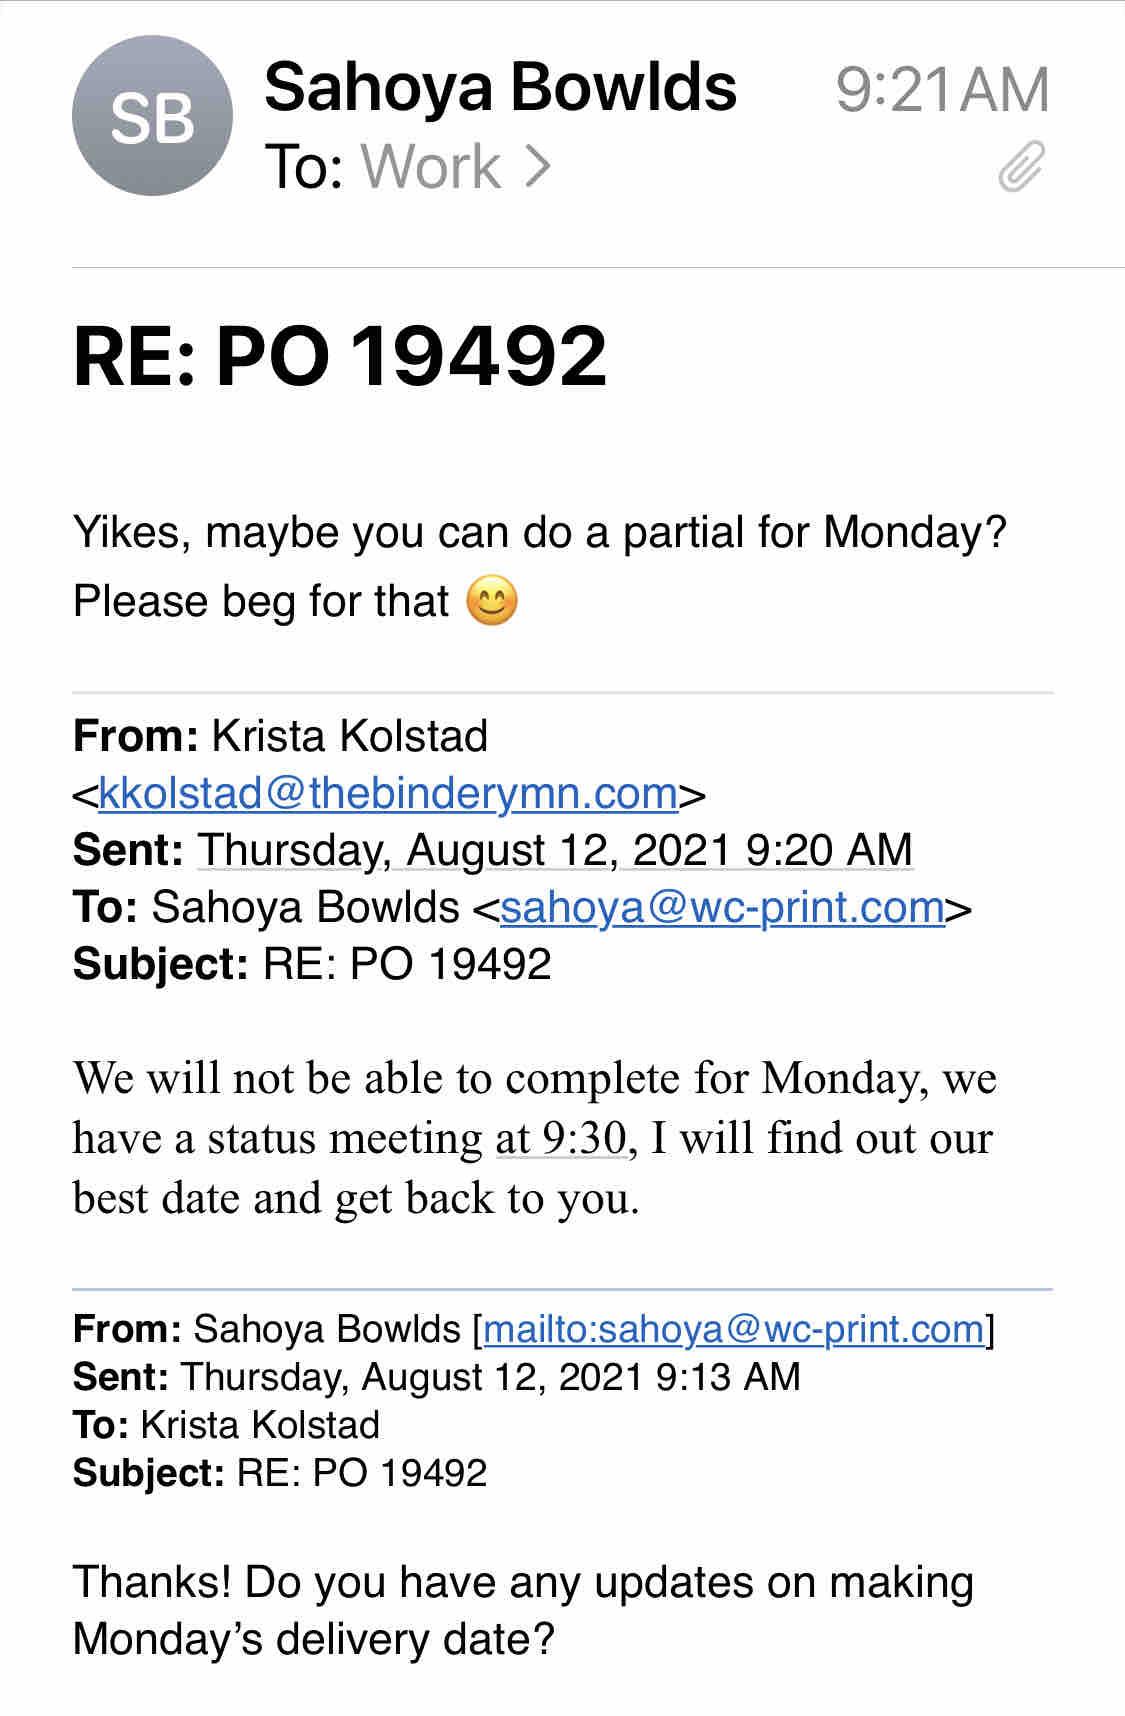Open sender name Sahoya Bowlds in header
This screenshot has height=1716, width=1125.
coord(500,87)
